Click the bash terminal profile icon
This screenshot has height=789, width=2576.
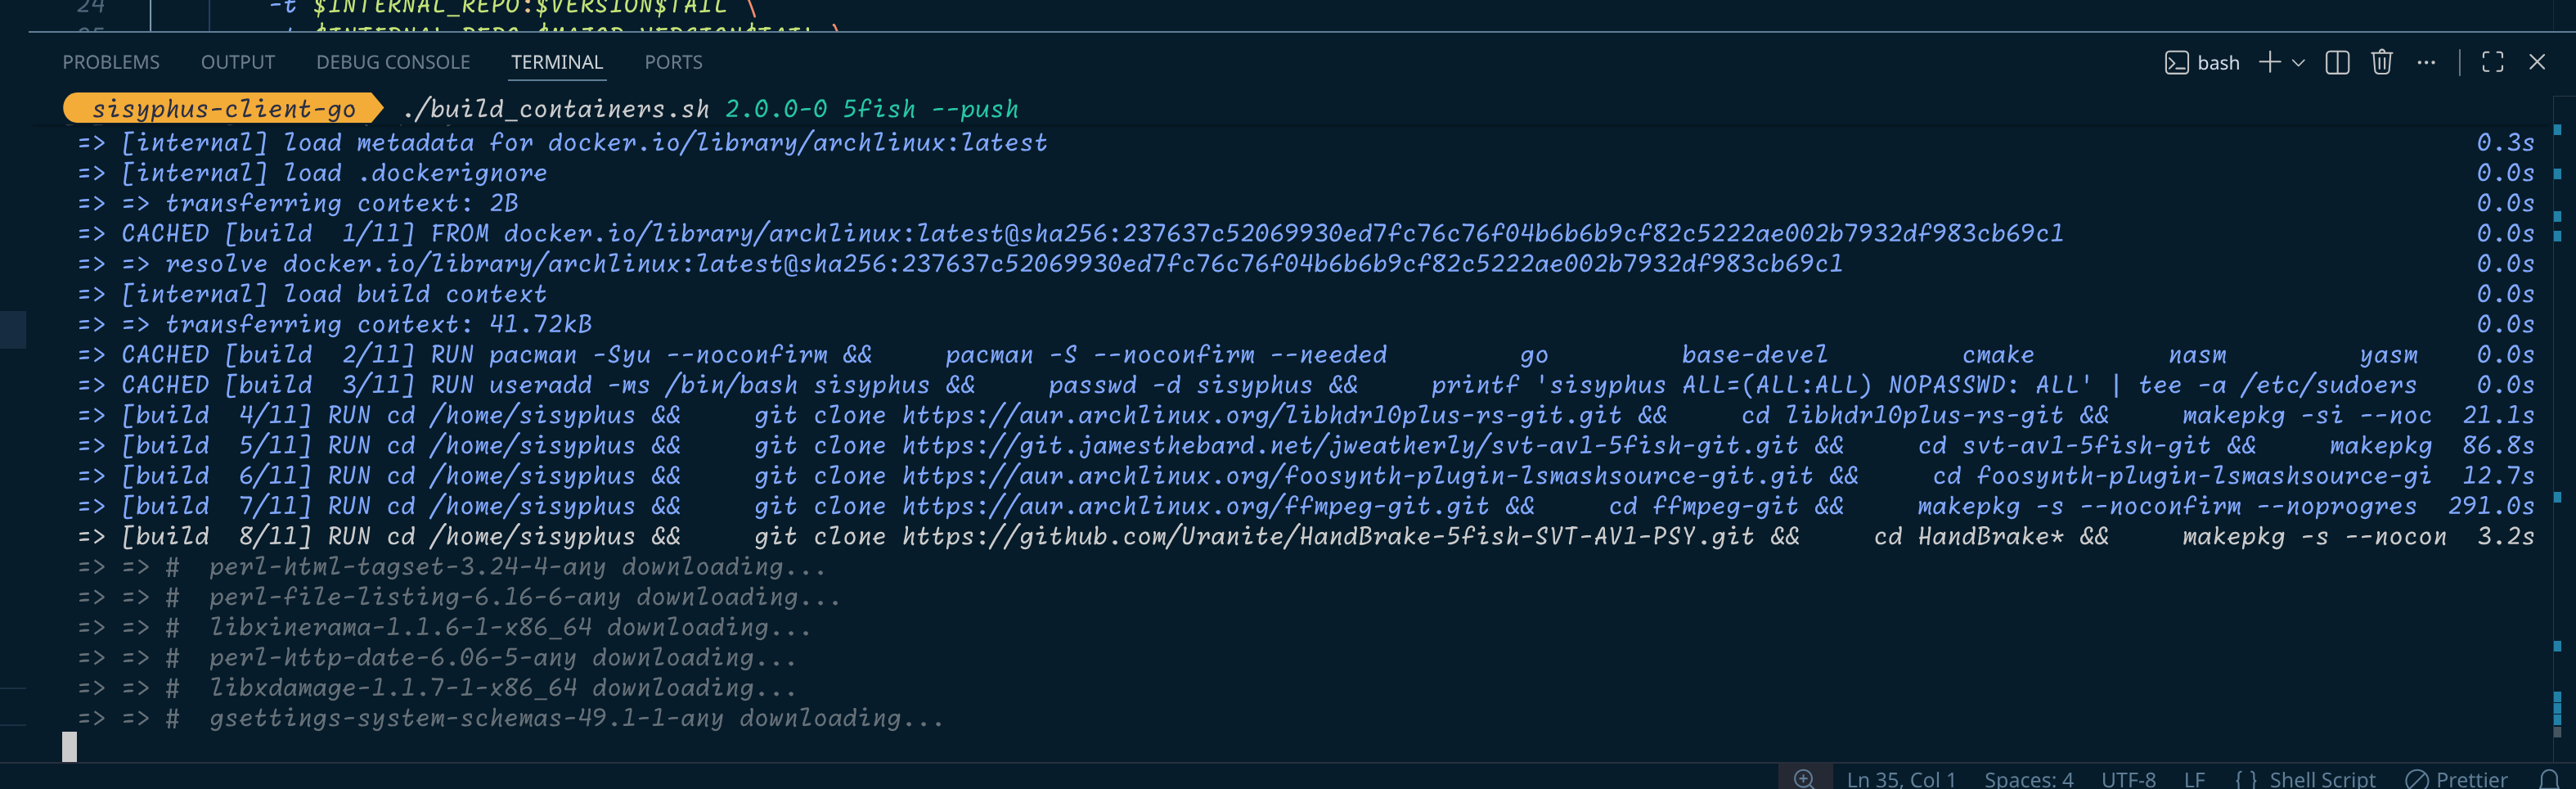click(x=2176, y=63)
